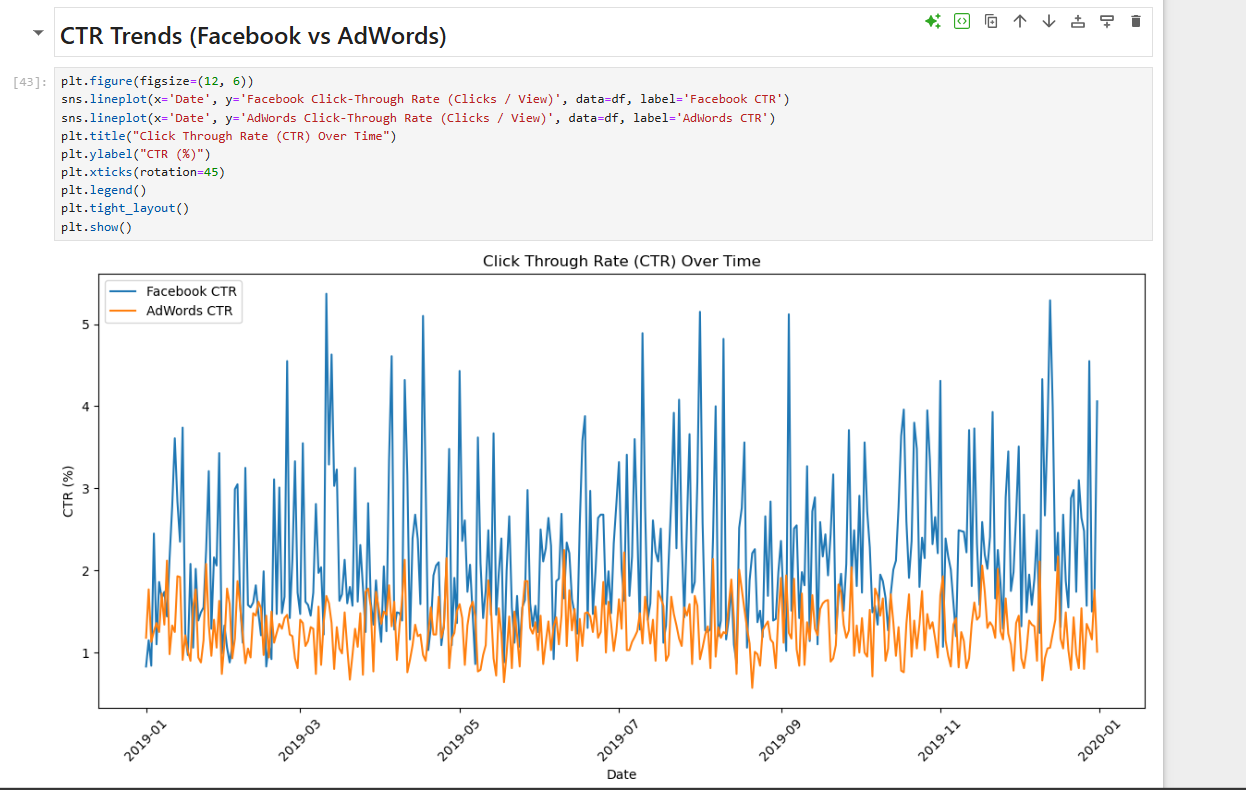Insert a new cell above via toolbar icon
Screen dimensions: 1246x790
click(x=1077, y=21)
